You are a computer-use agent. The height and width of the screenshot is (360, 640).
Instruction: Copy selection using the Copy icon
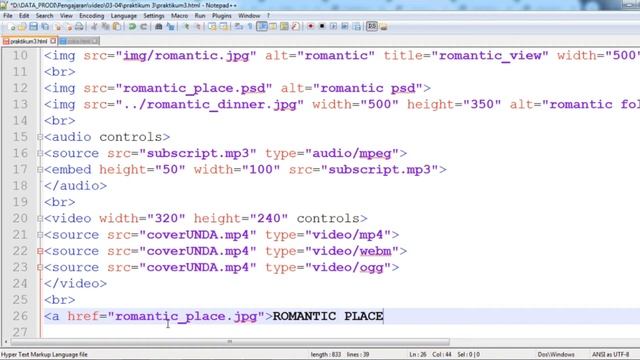pyautogui.click(x=105, y=27)
